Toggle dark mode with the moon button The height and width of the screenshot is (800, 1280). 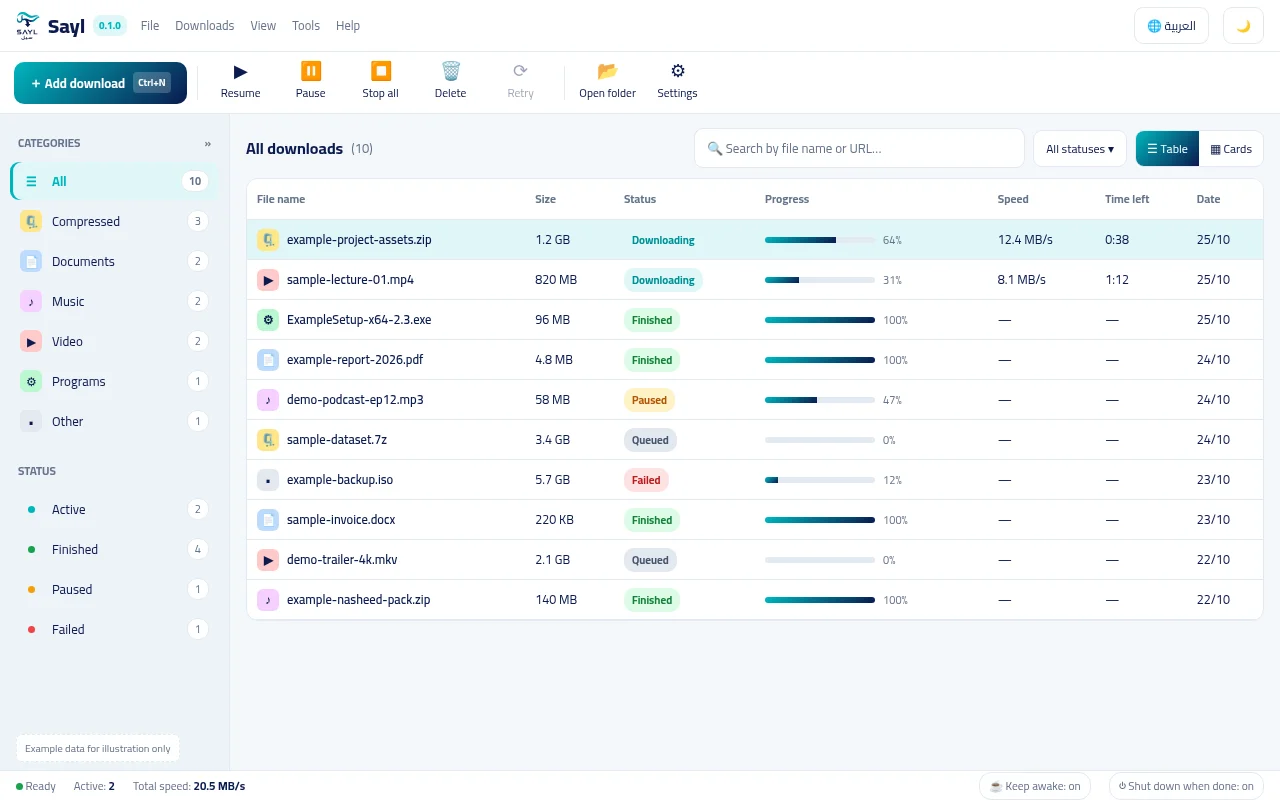(x=1243, y=26)
